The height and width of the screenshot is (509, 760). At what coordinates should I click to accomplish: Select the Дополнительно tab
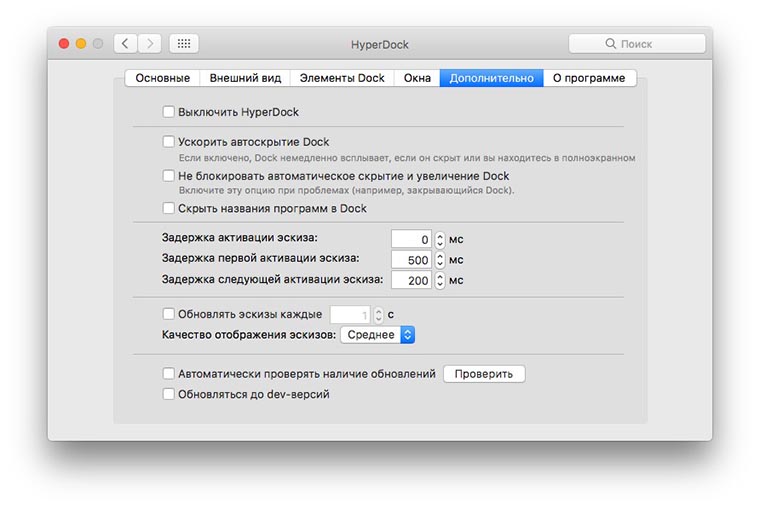(x=491, y=78)
